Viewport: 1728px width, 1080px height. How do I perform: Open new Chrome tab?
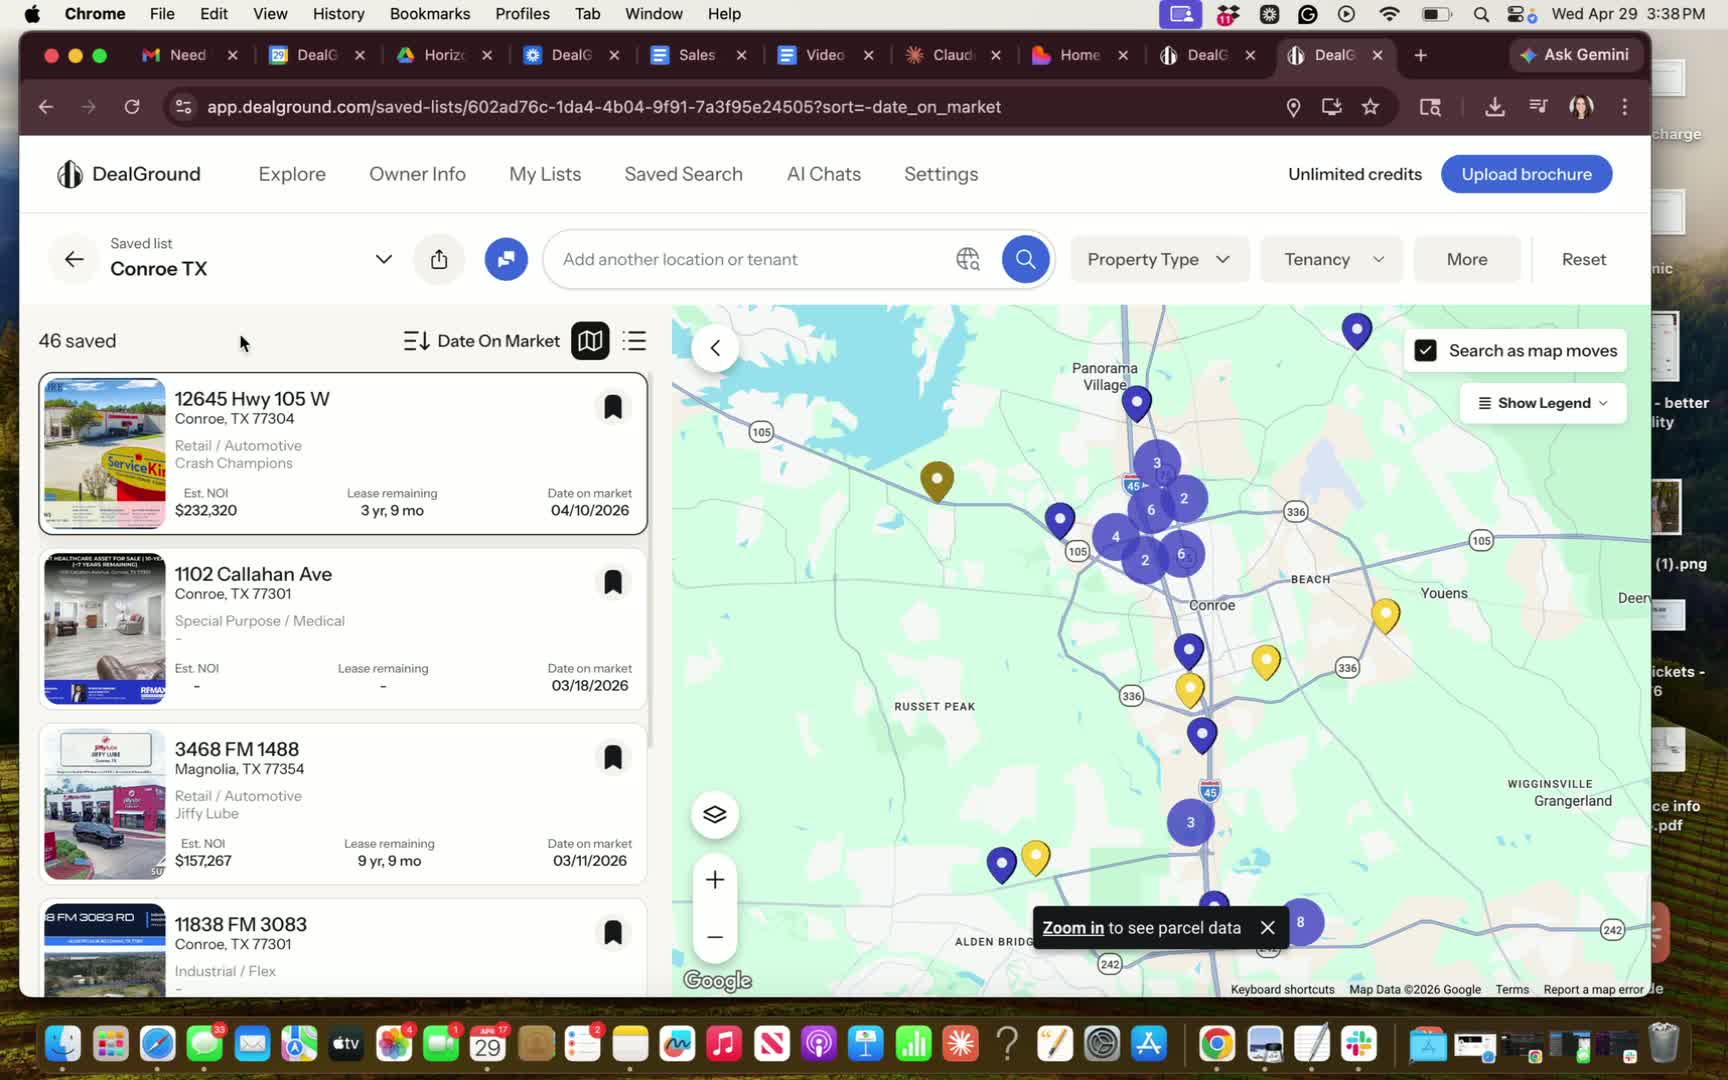pos(1420,55)
